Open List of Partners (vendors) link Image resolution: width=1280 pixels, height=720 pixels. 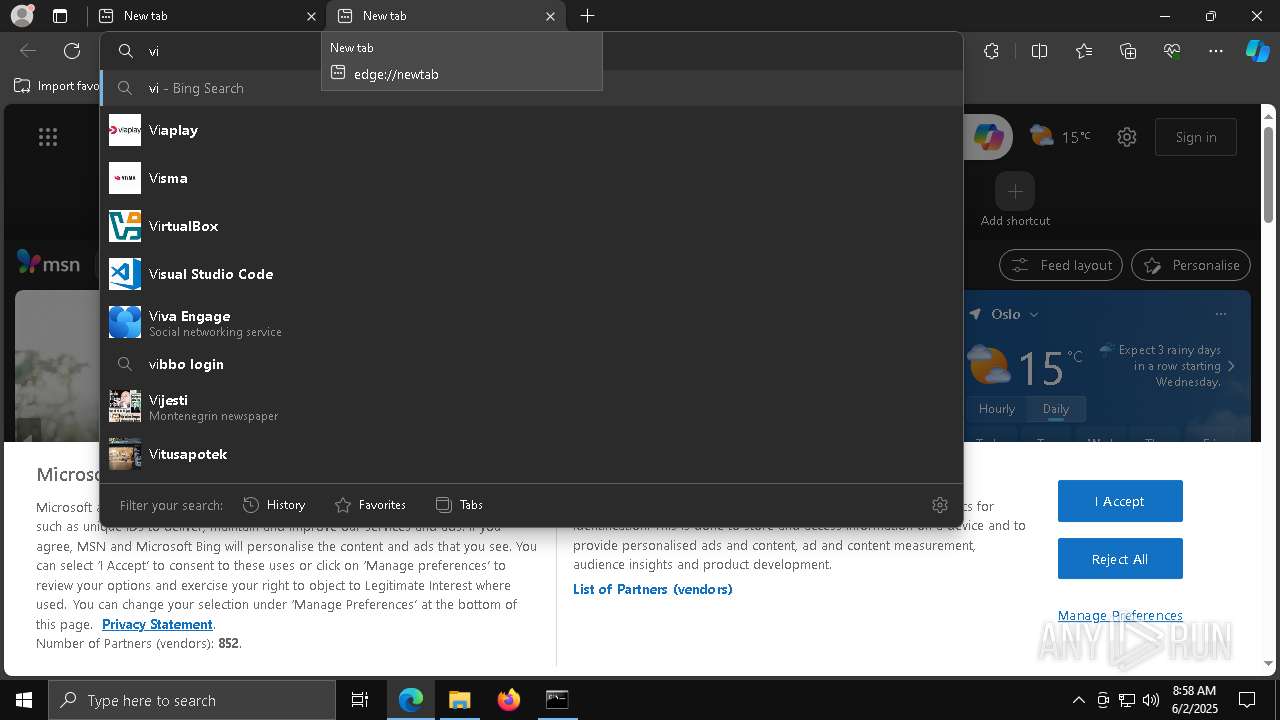coord(653,589)
